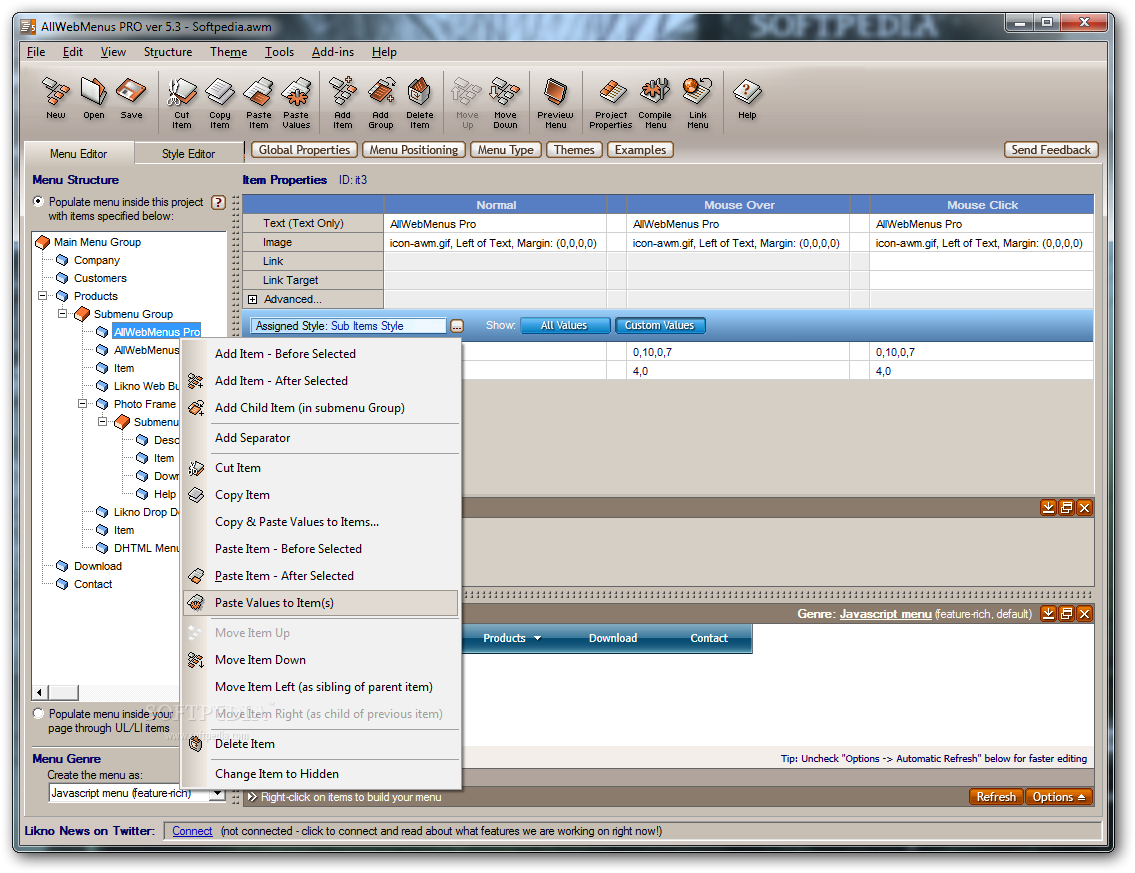The image size is (1135, 873).
Task: Click the New project toolbar icon
Action: 56,98
